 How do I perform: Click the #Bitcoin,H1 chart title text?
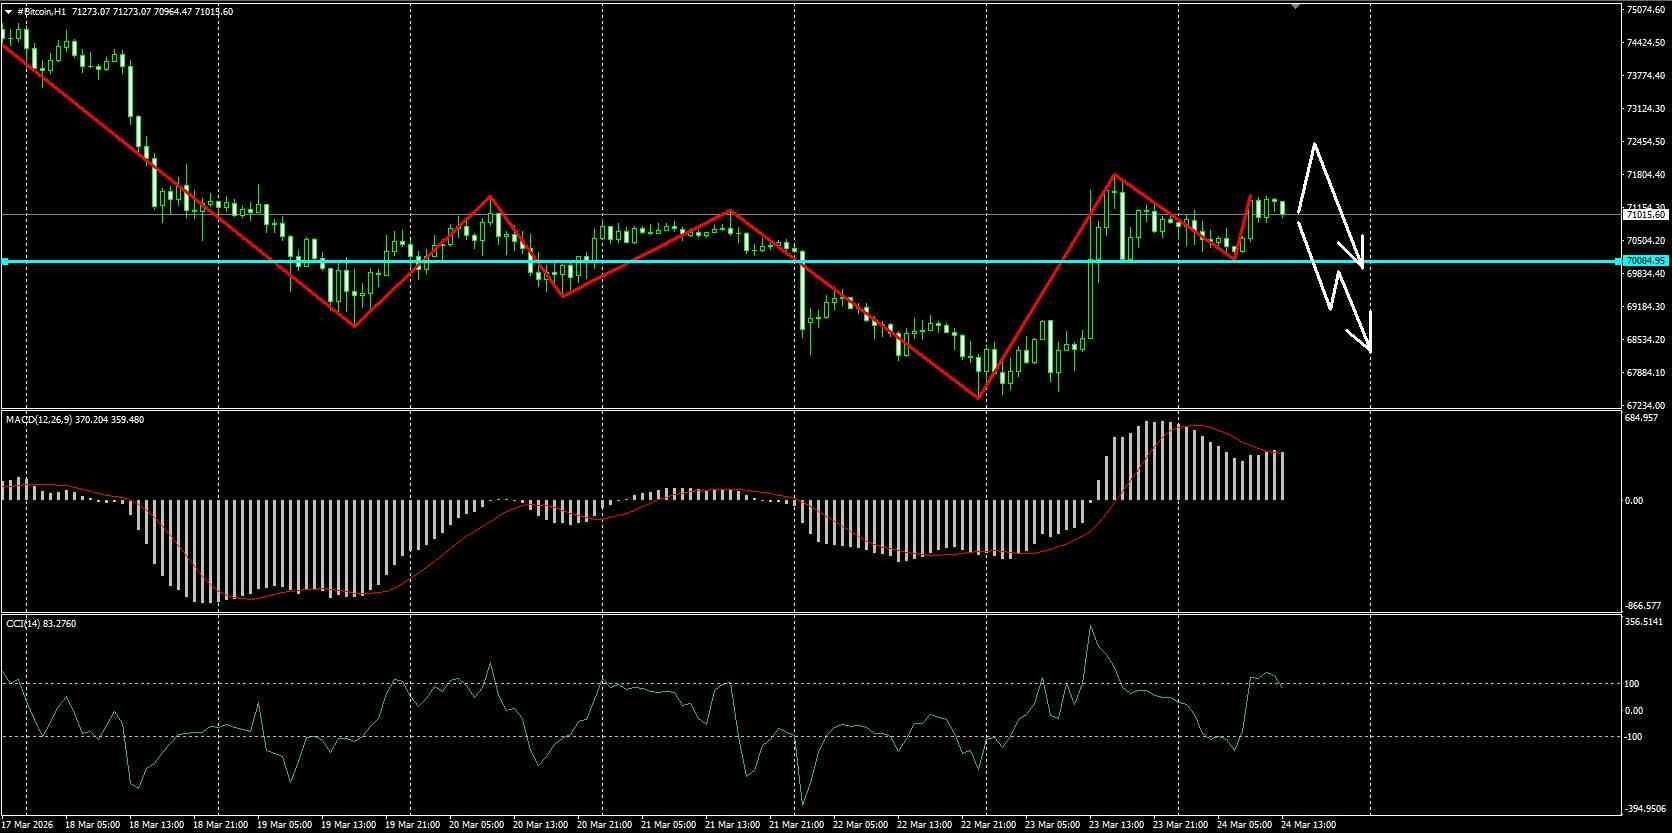tap(43, 11)
